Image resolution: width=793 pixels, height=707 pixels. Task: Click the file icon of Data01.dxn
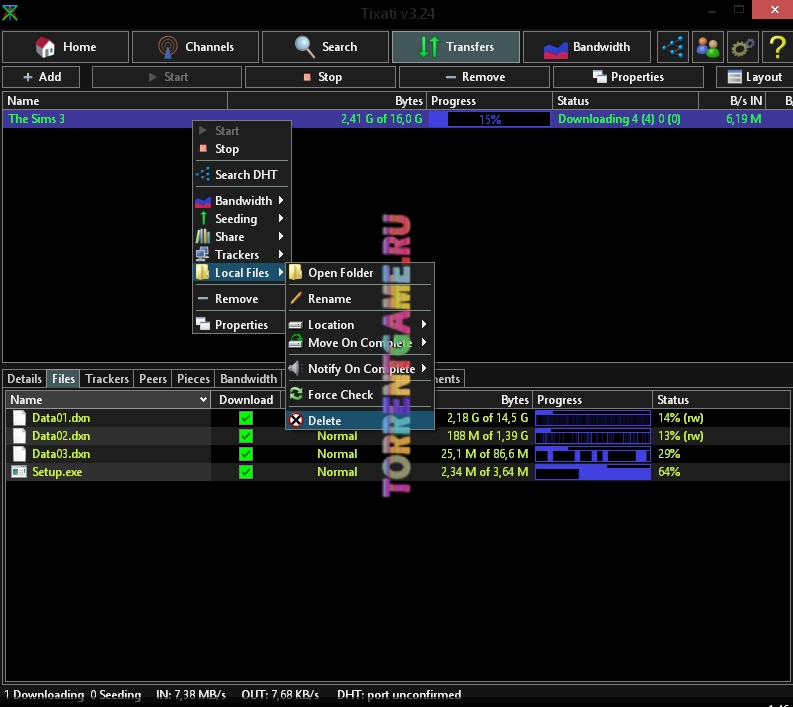click(19, 418)
